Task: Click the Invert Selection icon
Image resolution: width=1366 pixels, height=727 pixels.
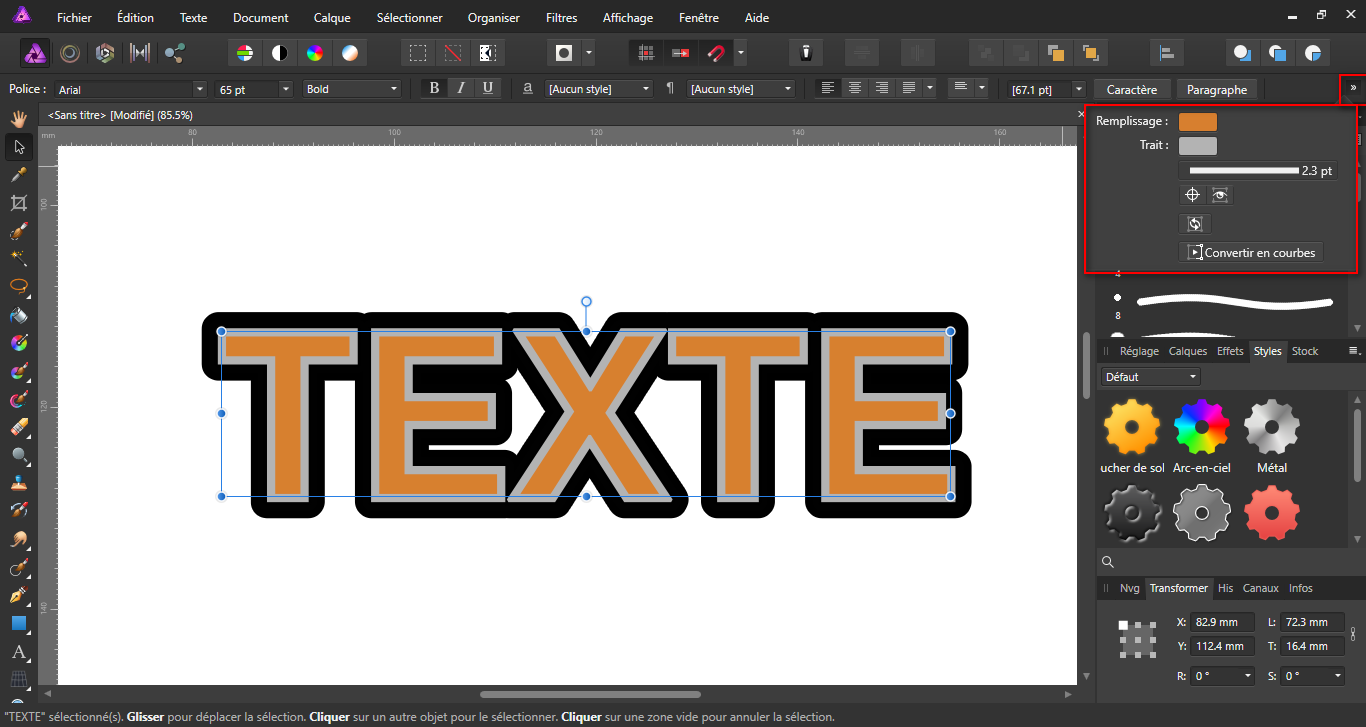Action: [488, 52]
